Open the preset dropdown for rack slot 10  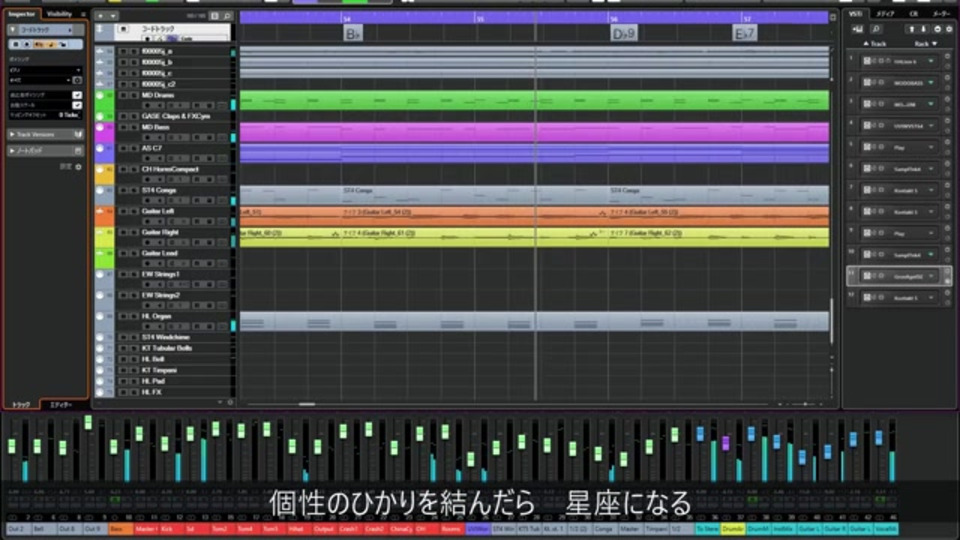(931, 255)
